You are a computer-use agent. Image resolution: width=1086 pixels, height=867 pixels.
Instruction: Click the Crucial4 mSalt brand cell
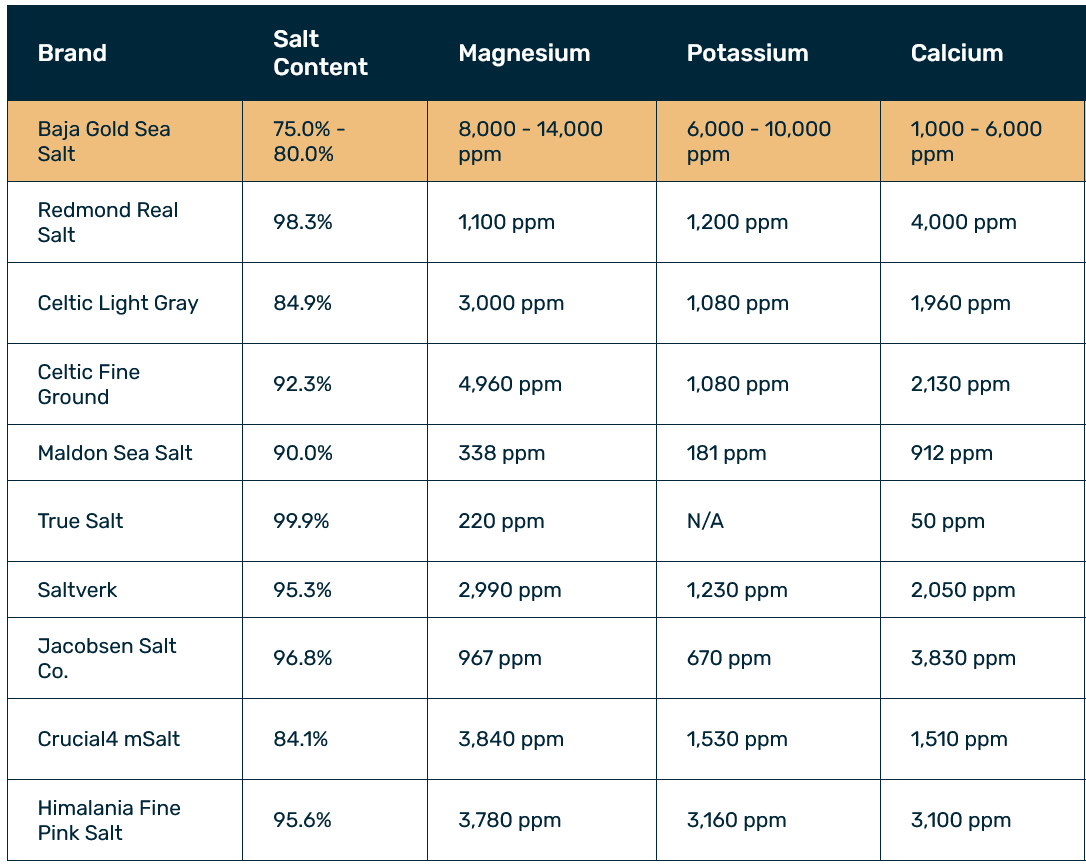pos(125,739)
